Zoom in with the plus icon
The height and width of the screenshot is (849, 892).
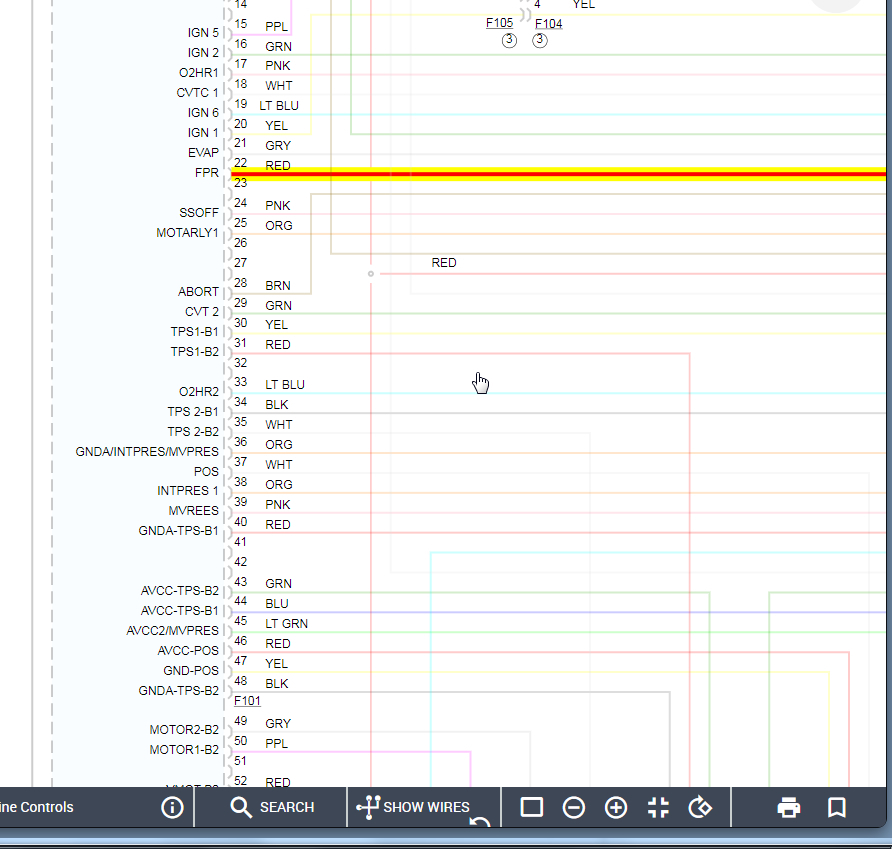[616, 807]
